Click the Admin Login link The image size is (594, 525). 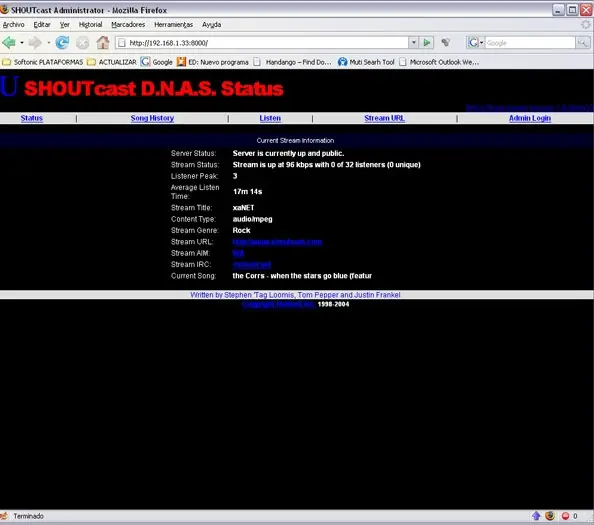point(530,118)
